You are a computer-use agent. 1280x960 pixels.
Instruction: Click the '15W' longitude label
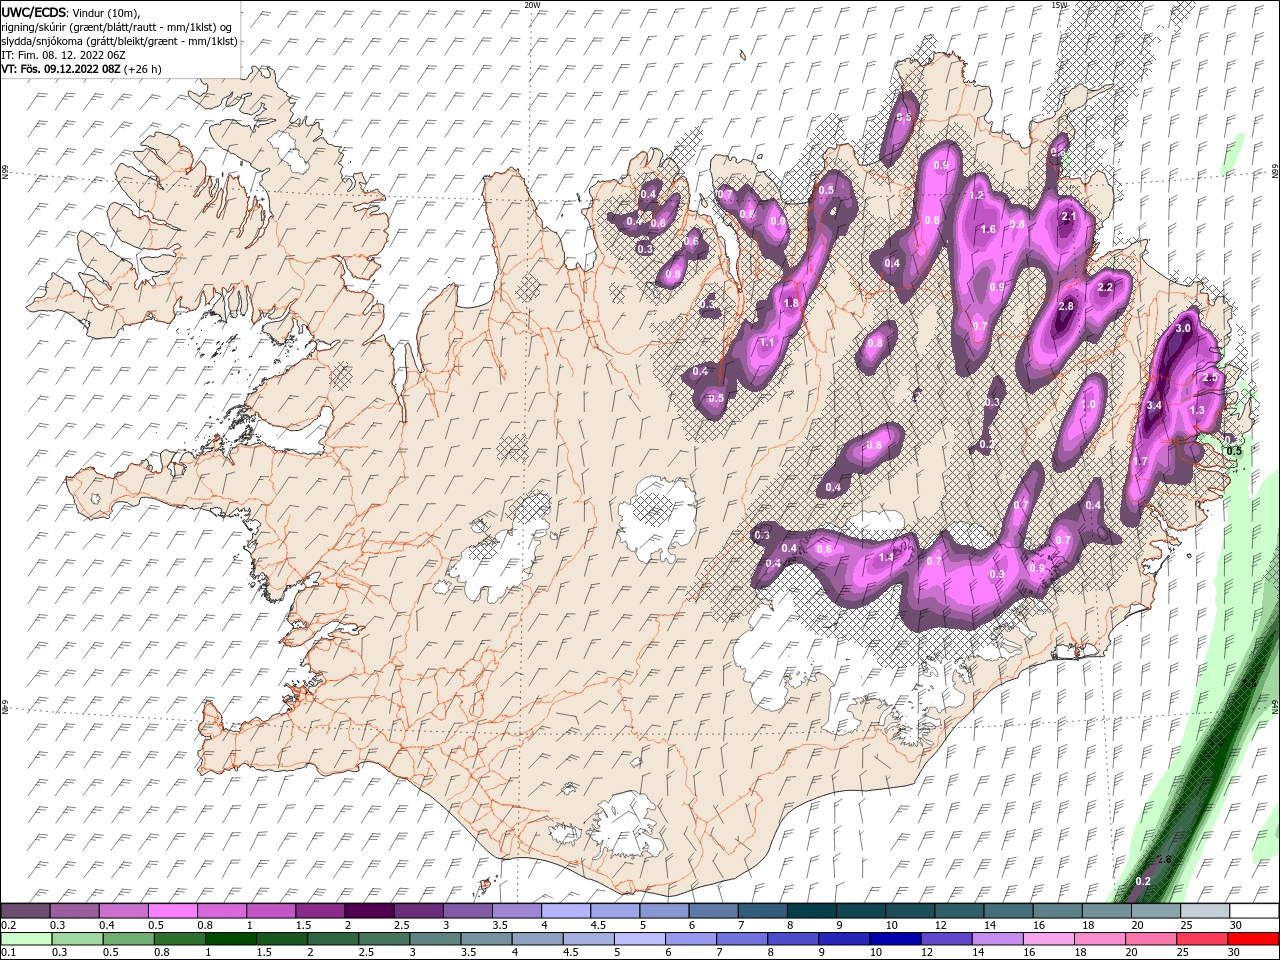tap(1059, 5)
